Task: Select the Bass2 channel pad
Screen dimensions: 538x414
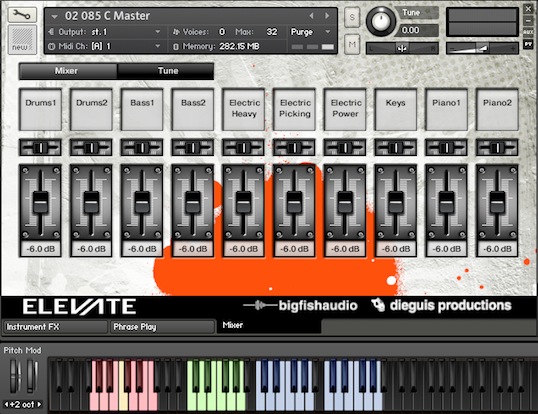Action: point(193,109)
